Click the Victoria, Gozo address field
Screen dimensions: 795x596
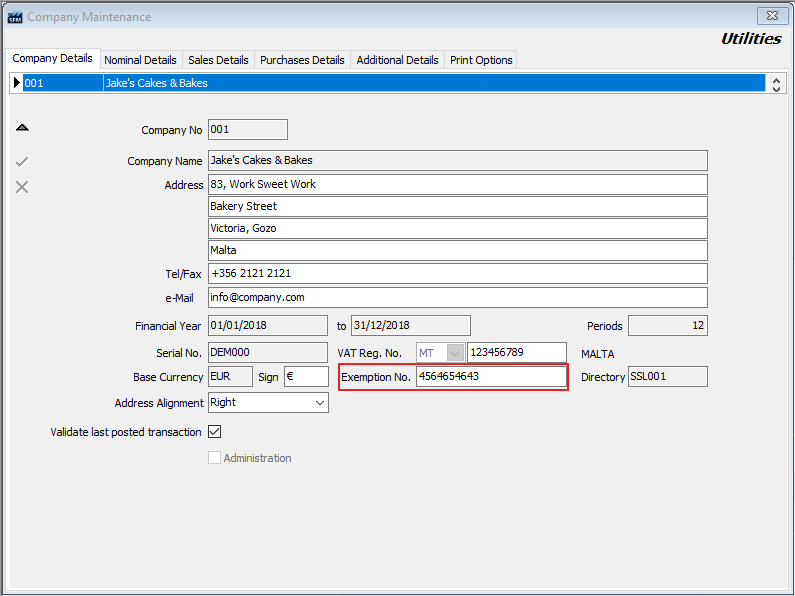[x=458, y=229]
